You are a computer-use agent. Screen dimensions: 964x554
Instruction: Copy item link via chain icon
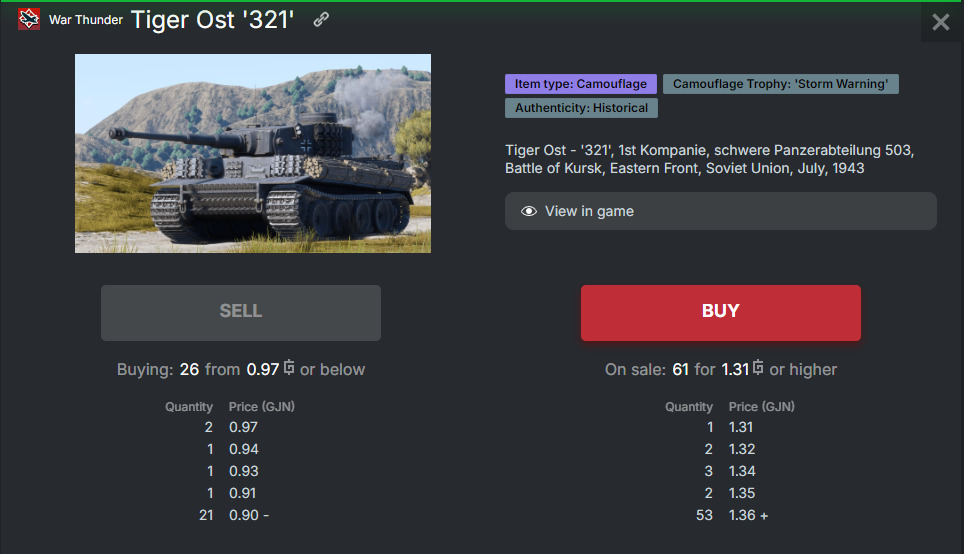click(x=321, y=19)
